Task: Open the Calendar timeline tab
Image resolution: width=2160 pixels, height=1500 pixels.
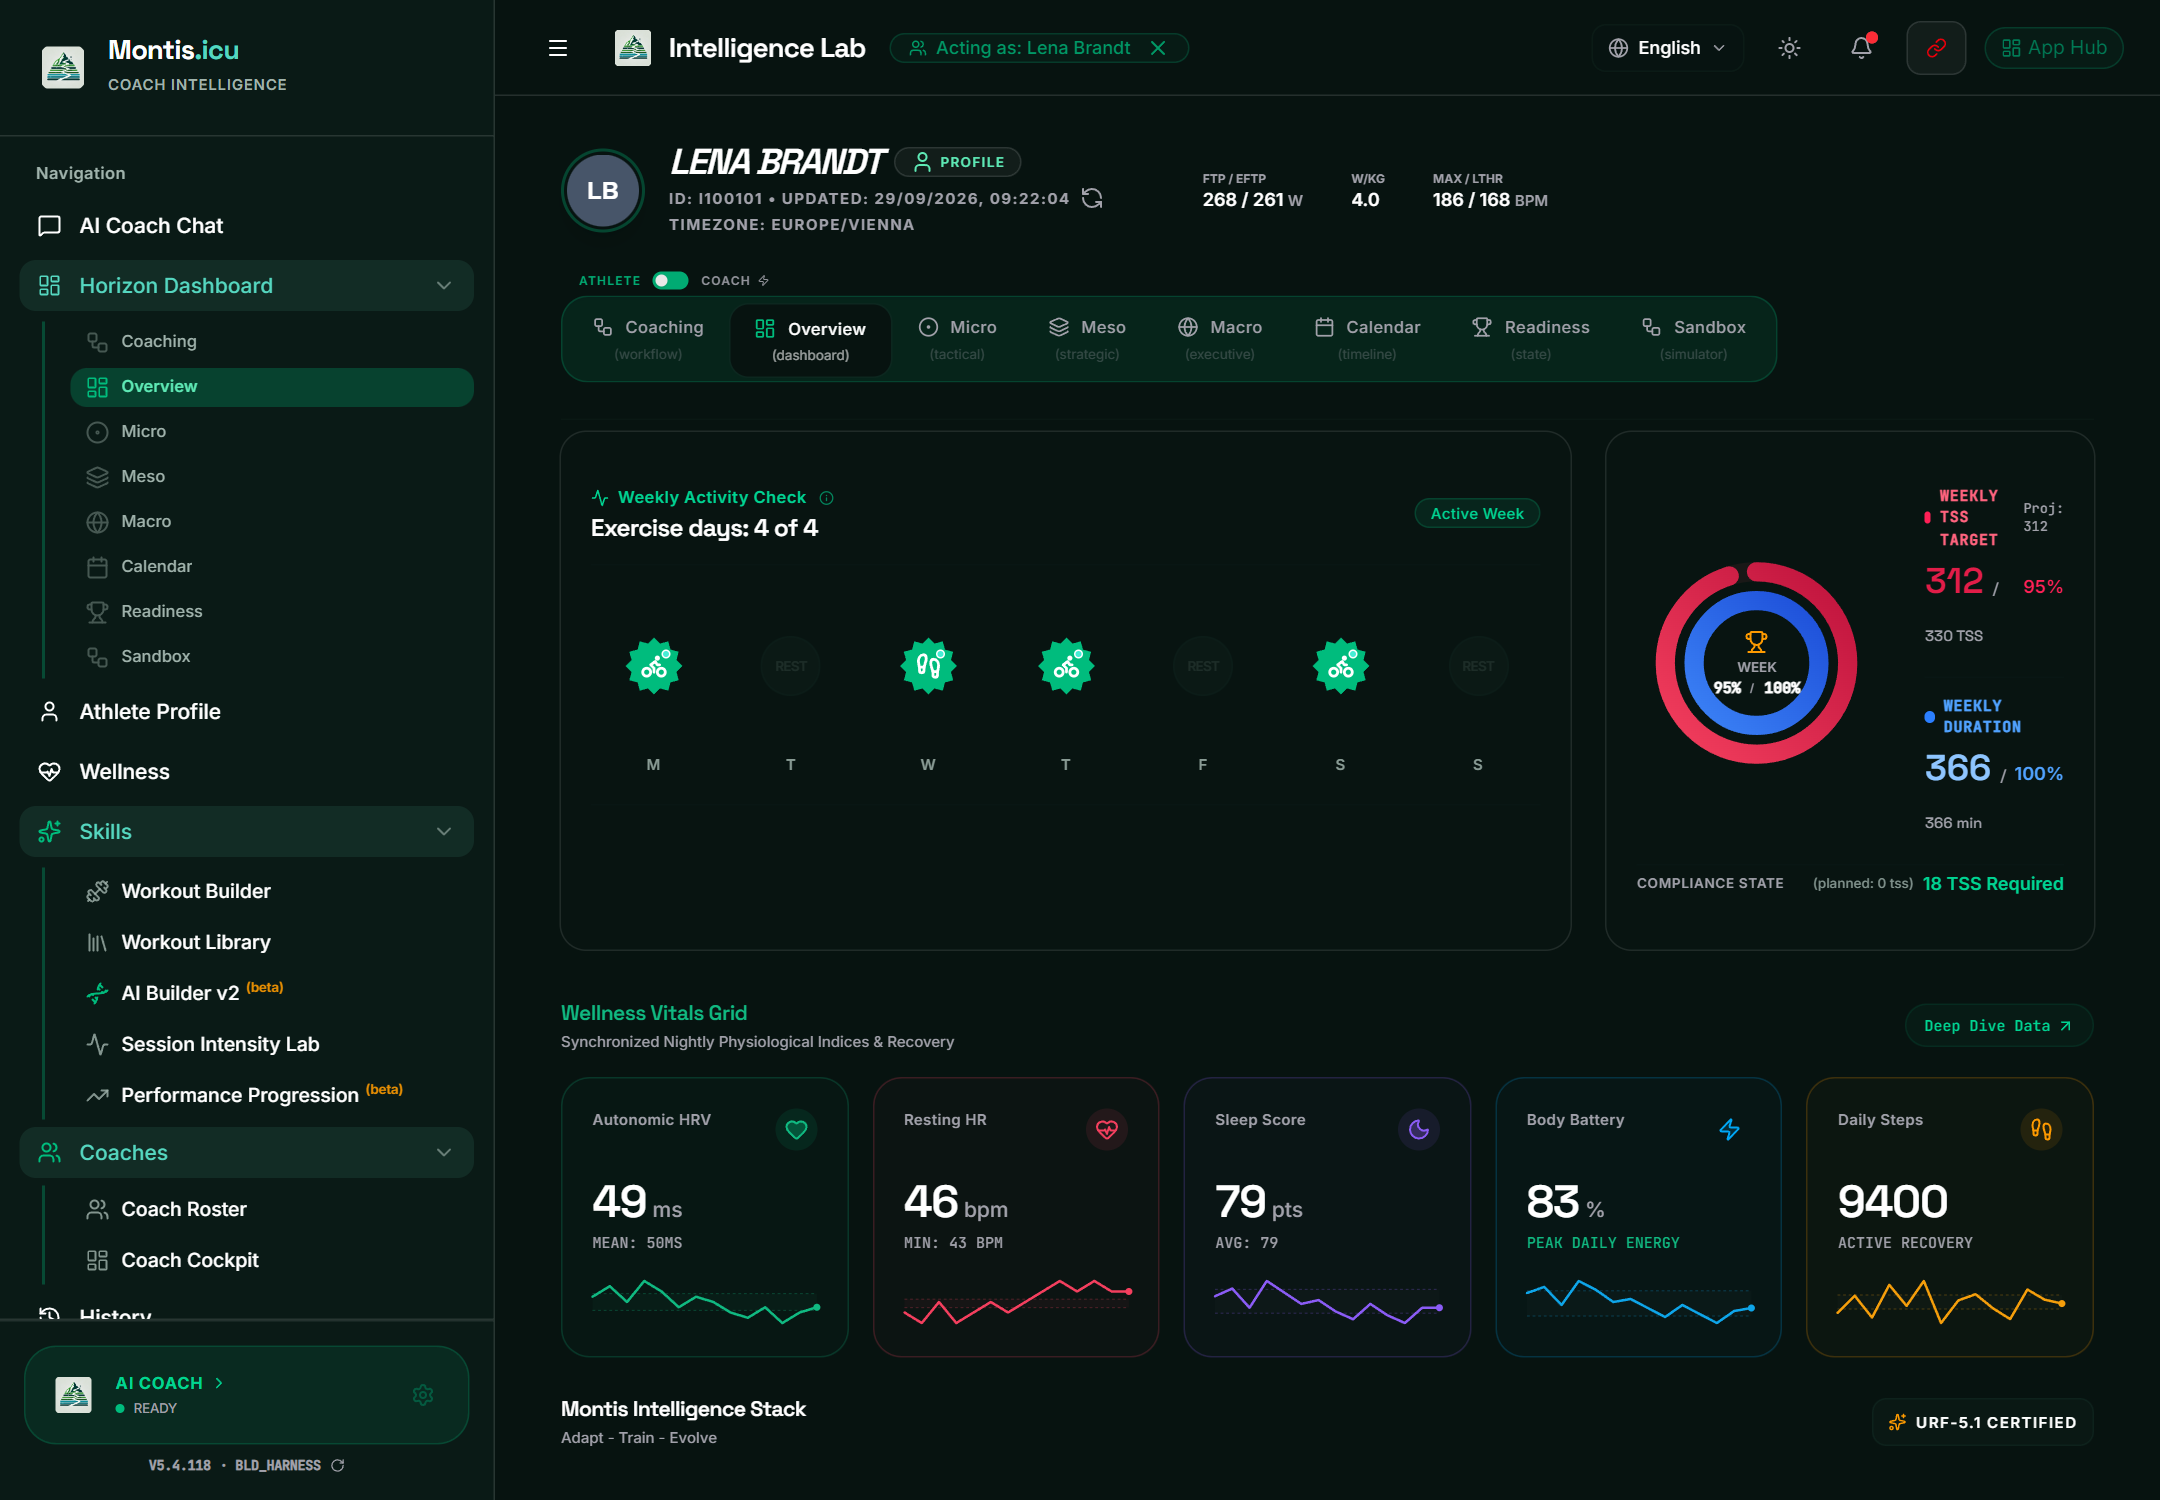Action: click(x=1367, y=339)
